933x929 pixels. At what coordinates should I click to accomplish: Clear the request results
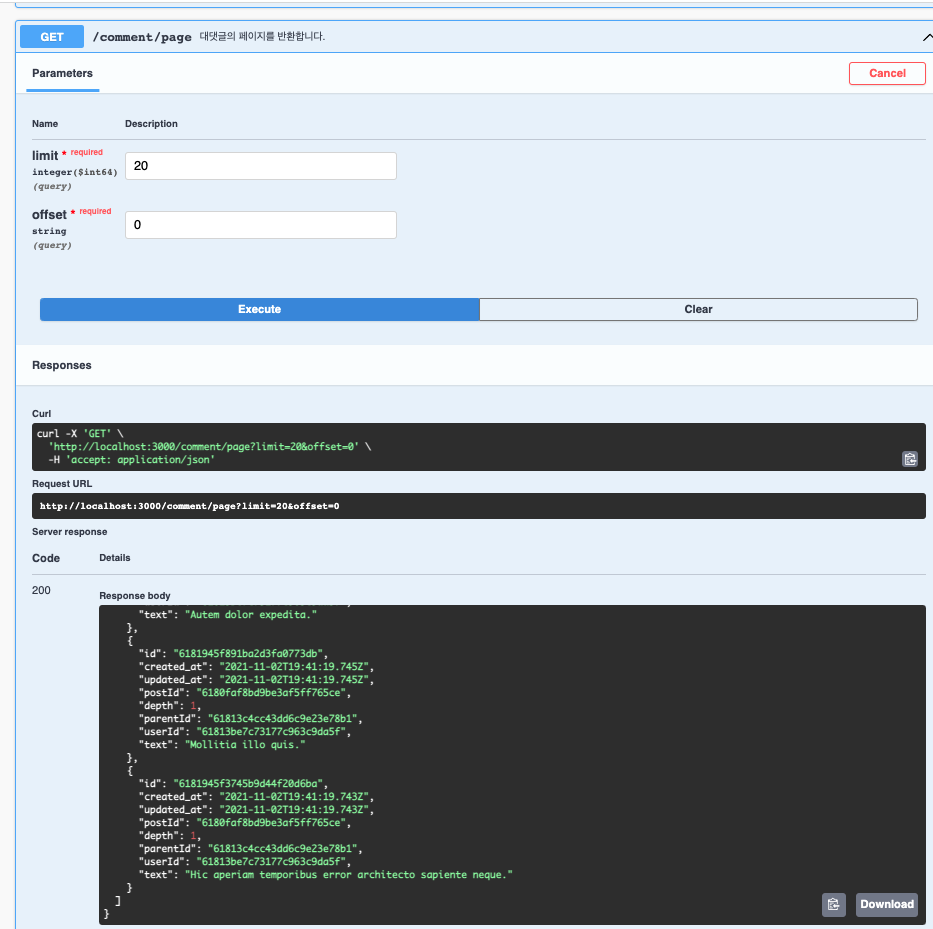pos(698,309)
